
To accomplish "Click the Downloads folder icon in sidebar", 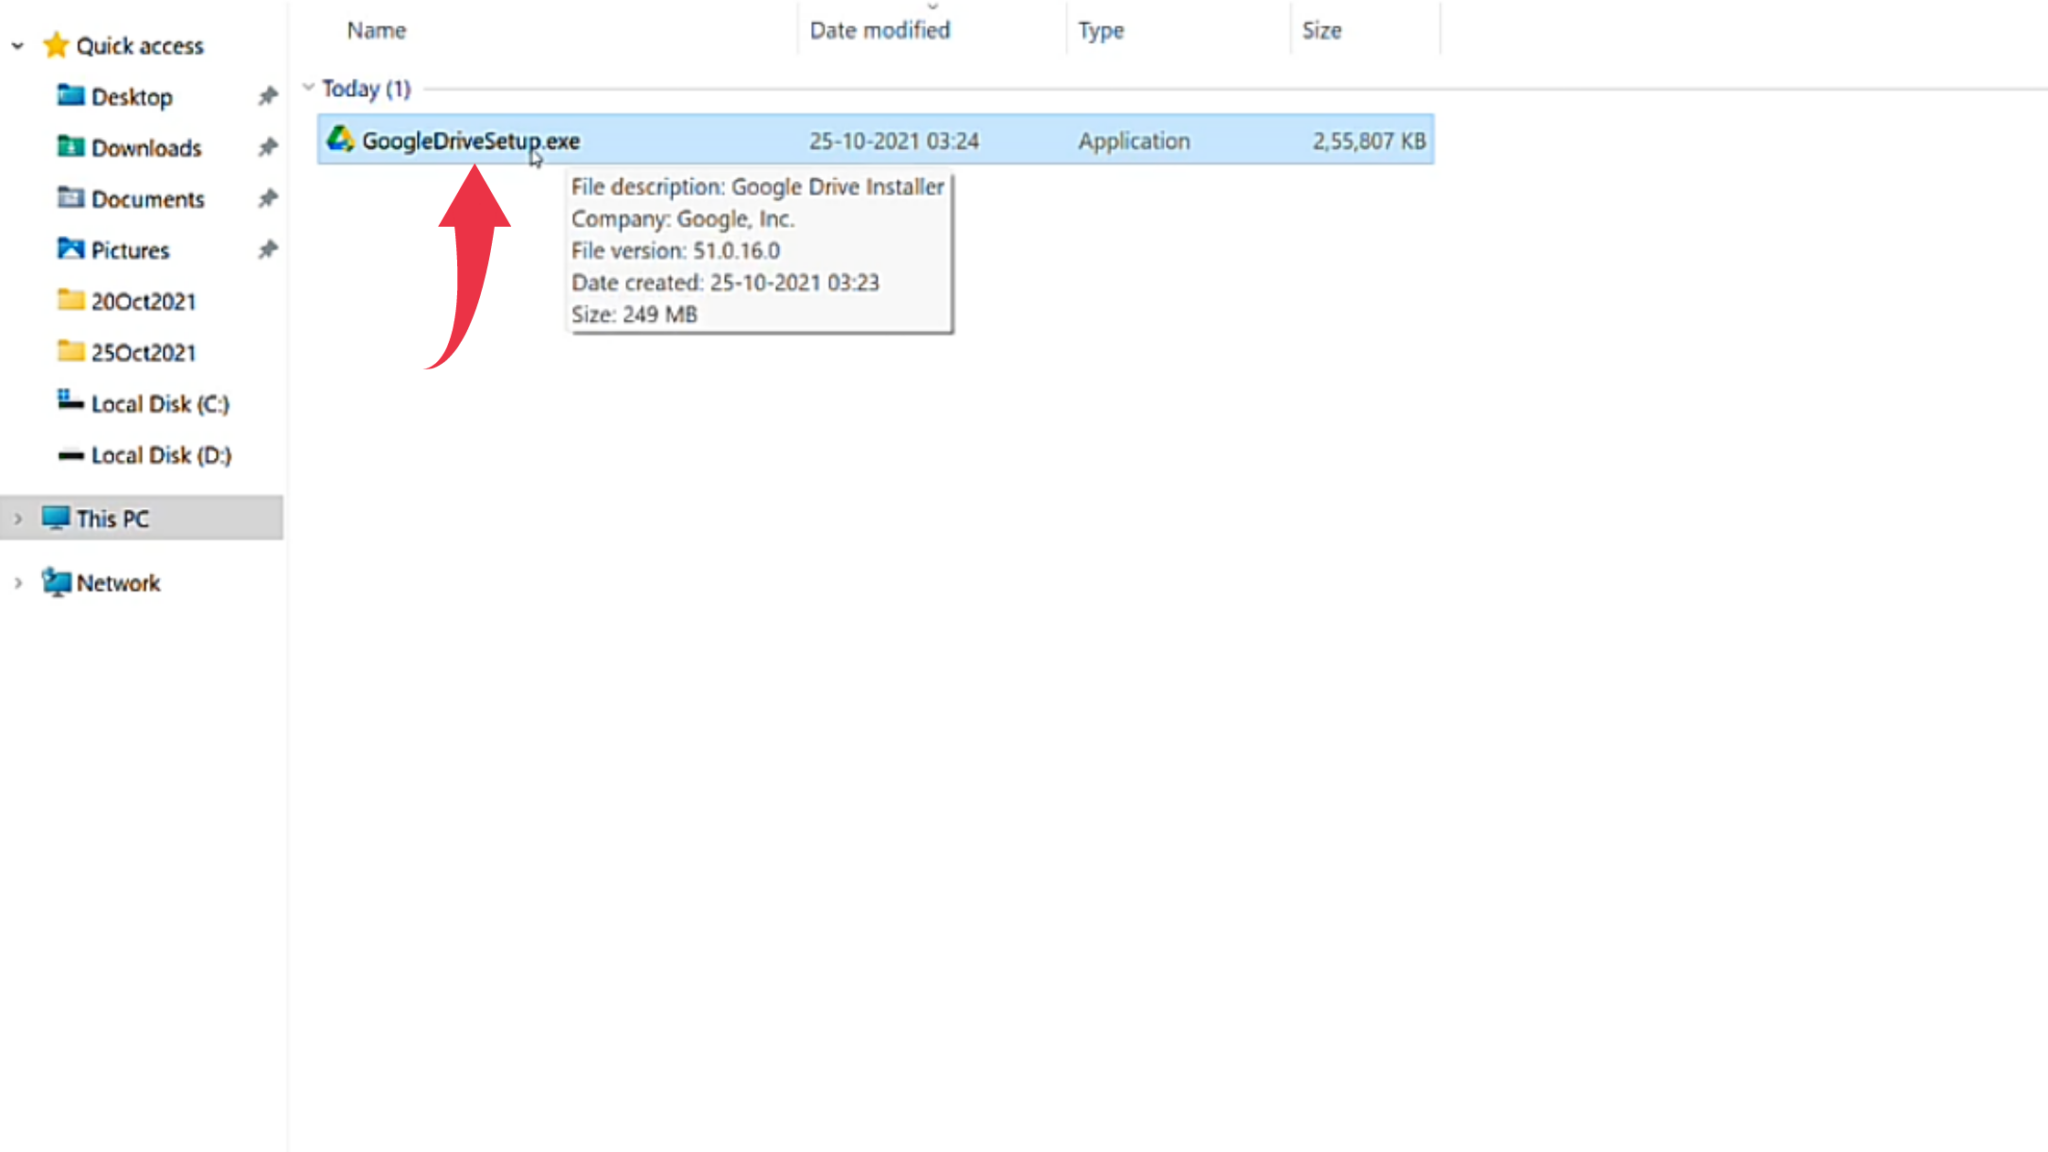I will (x=70, y=147).
